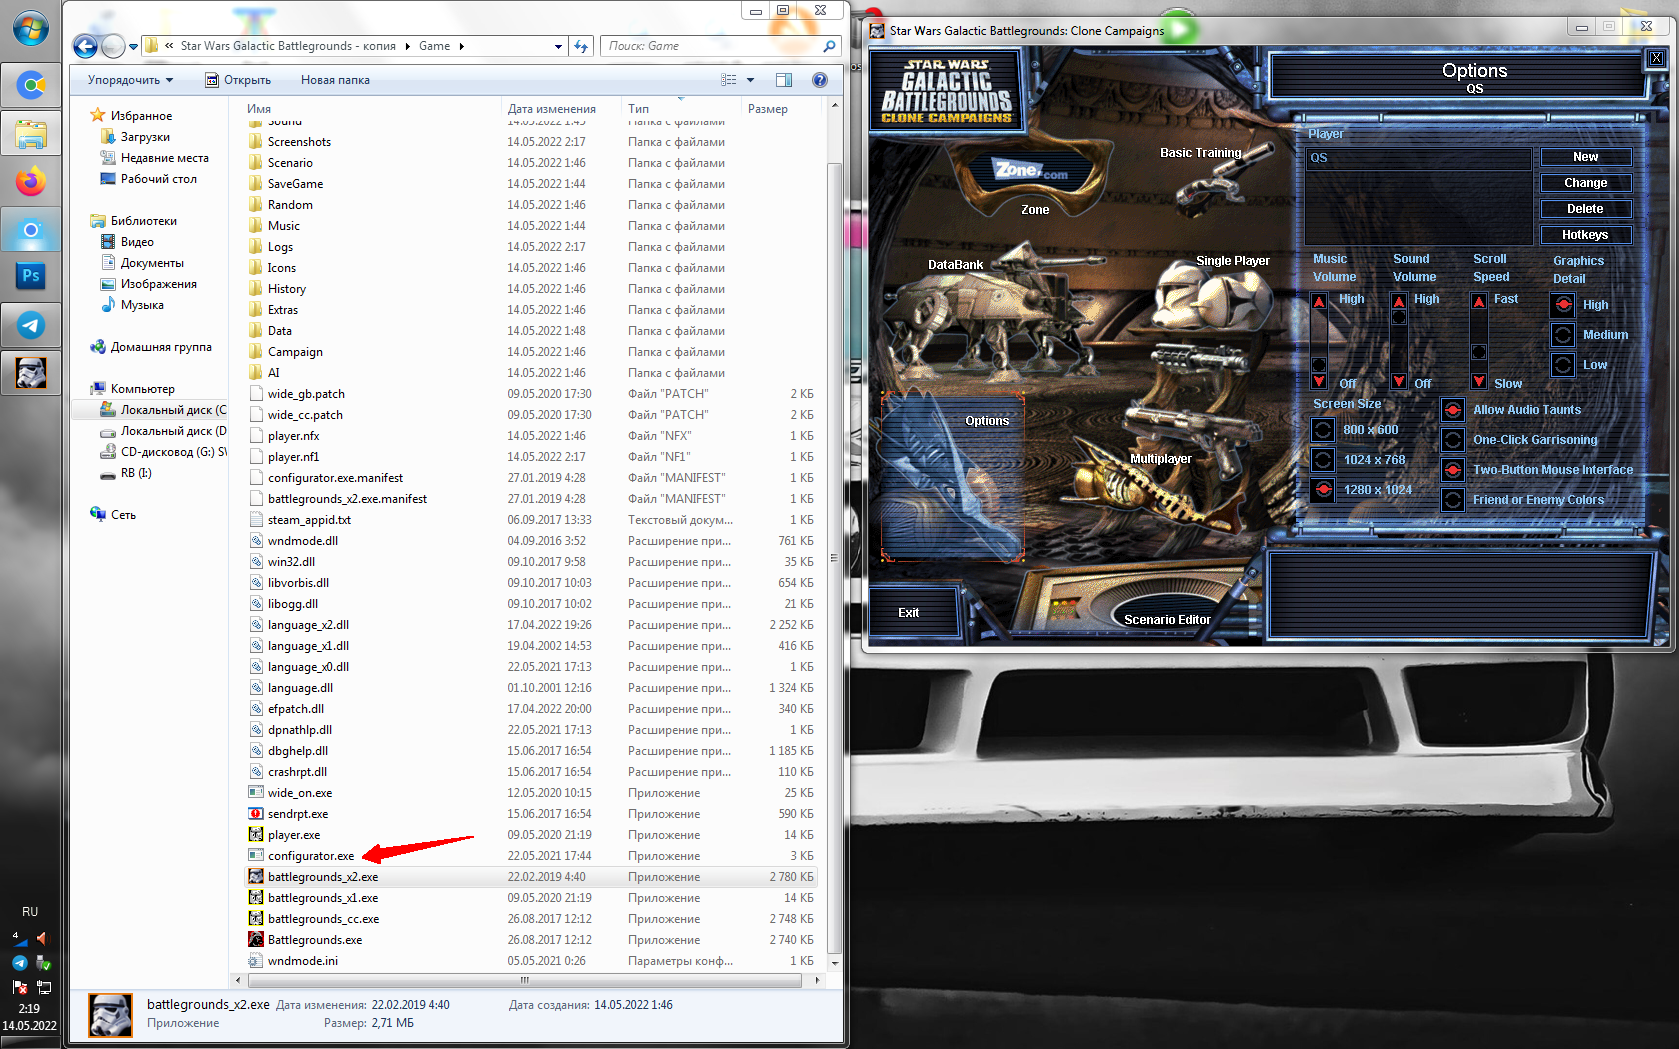
Task: Click the Delete player button
Action: pos(1586,209)
